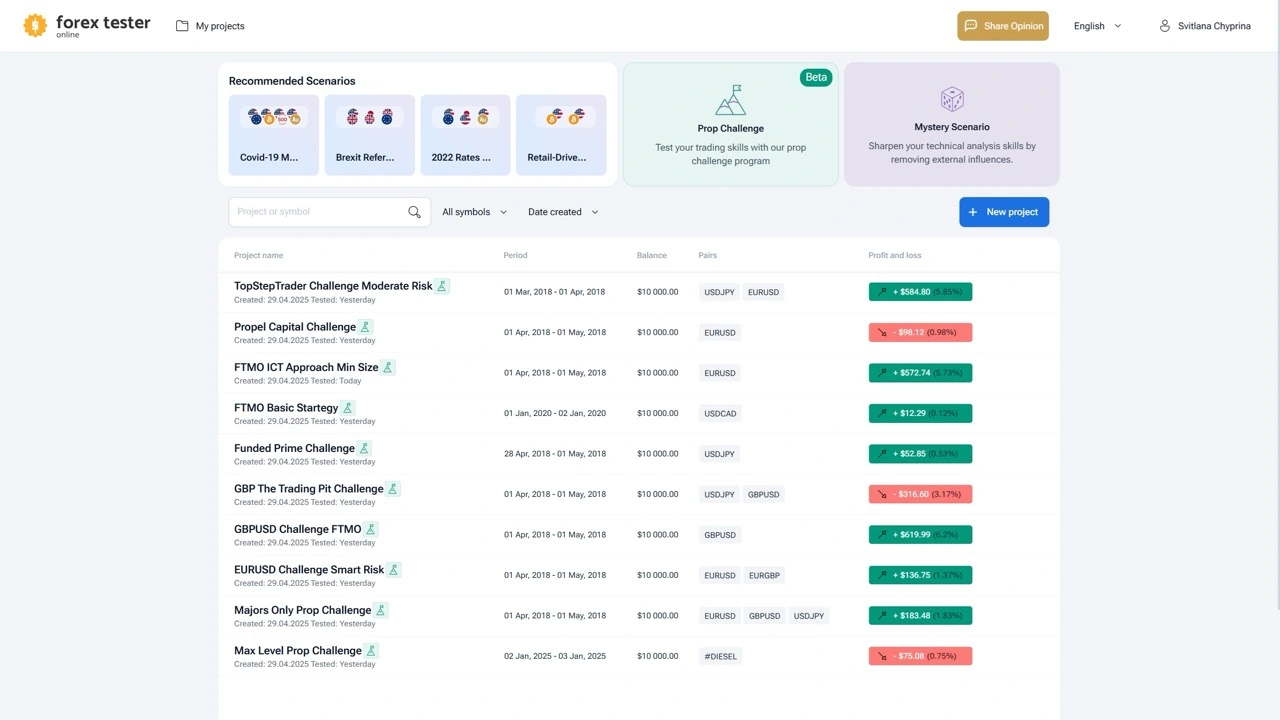Click the Project or symbol search field
Viewport: 1280px width, 720px height.
pyautogui.click(x=318, y=212)
